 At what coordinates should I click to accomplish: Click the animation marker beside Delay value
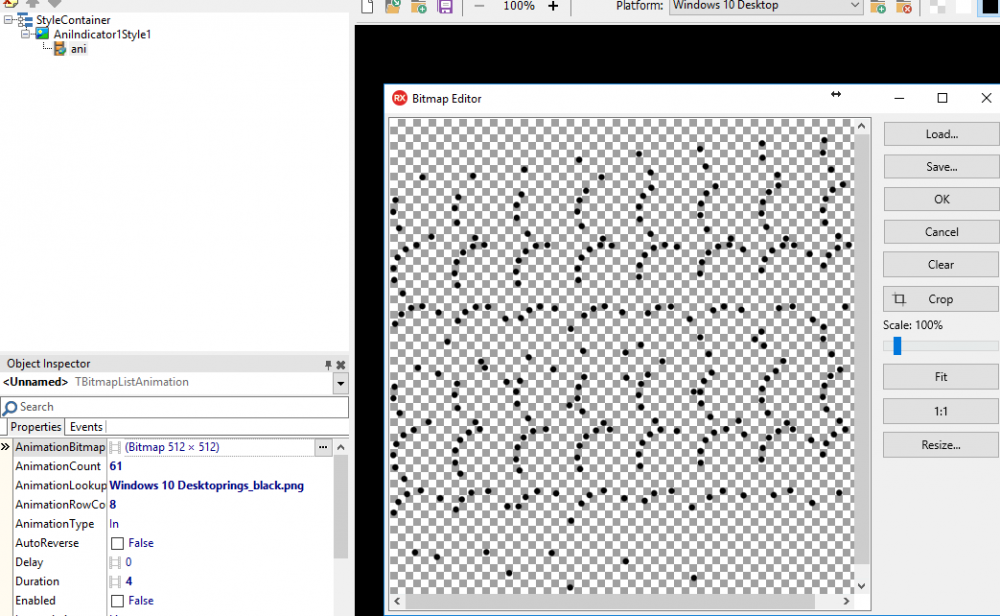[115, 562]
